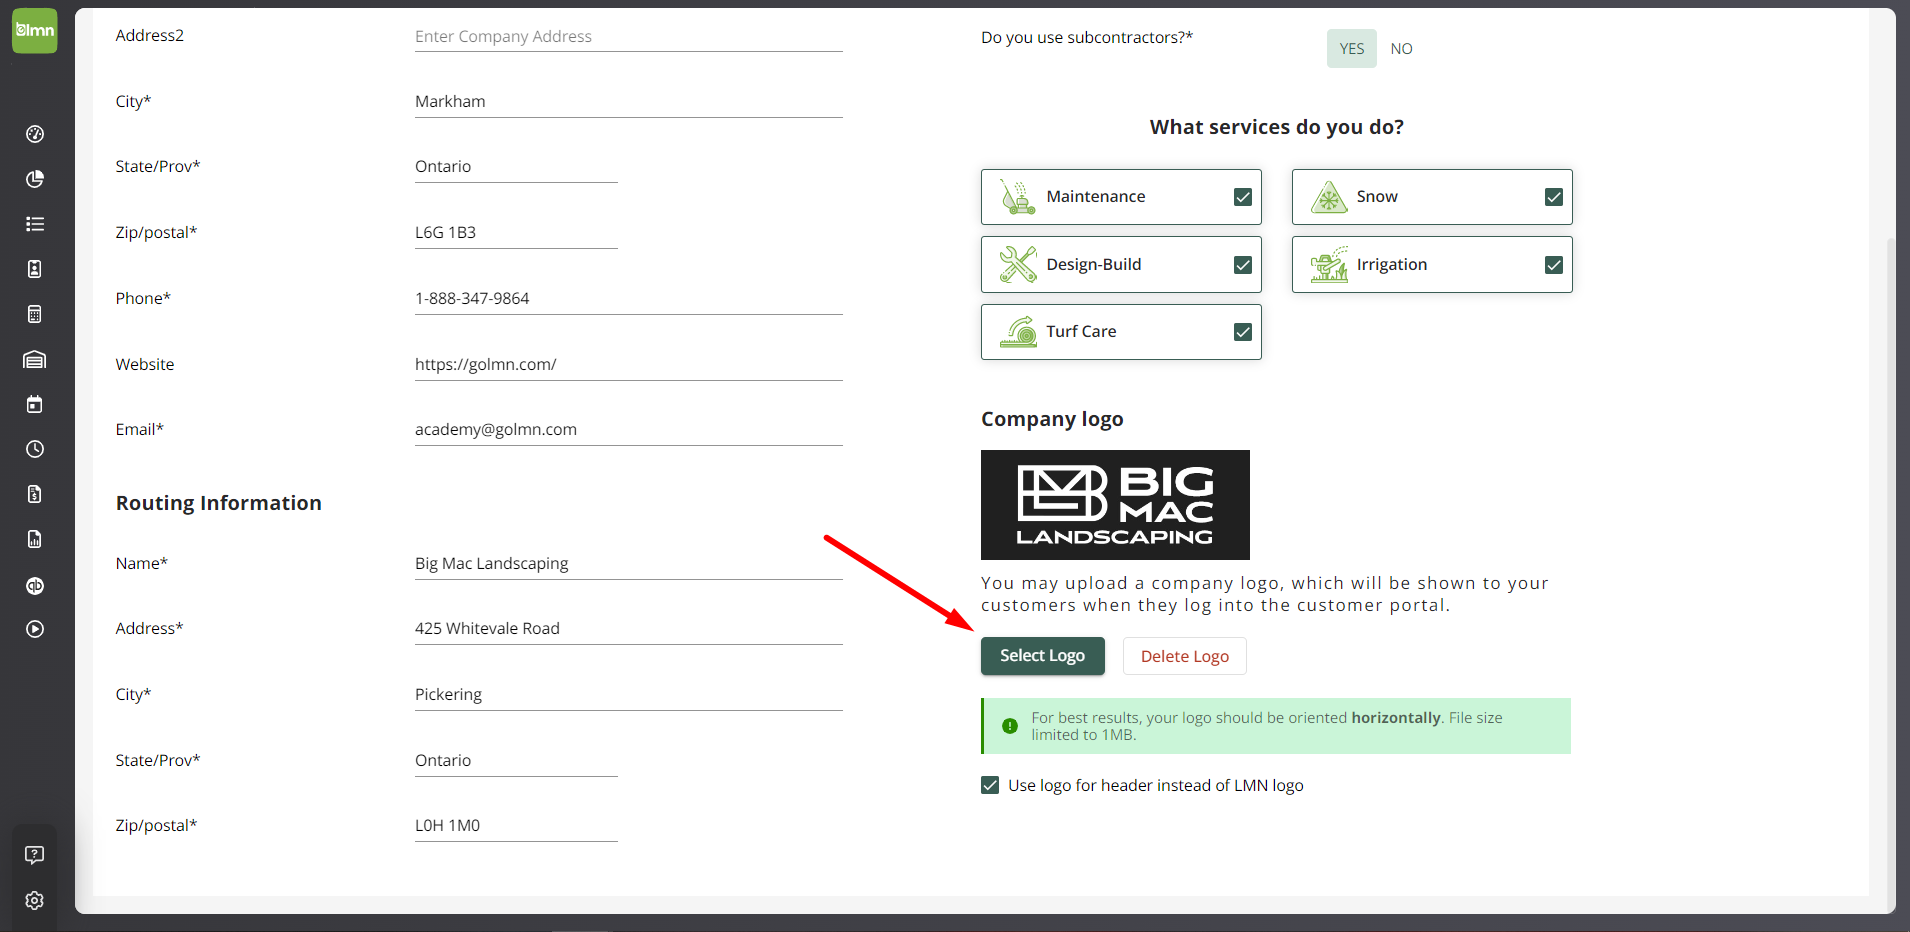The image size is (1910, 932).
Task: Click the Delete Logo button
Action: click(1184, 655)
